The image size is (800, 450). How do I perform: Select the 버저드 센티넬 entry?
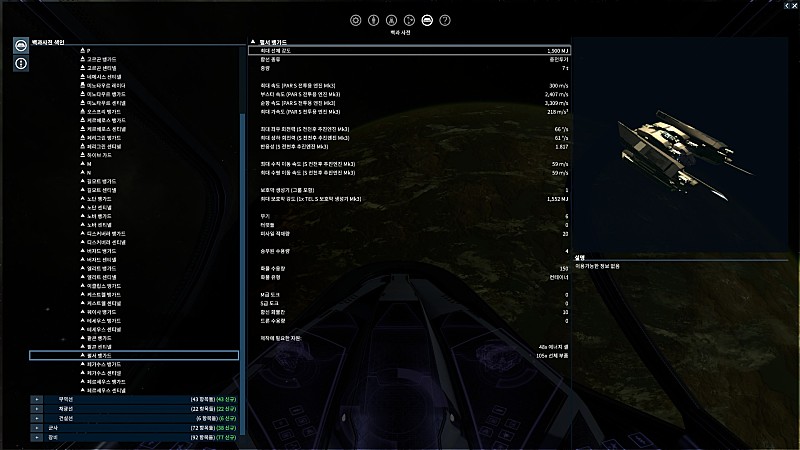click(102, 260)
